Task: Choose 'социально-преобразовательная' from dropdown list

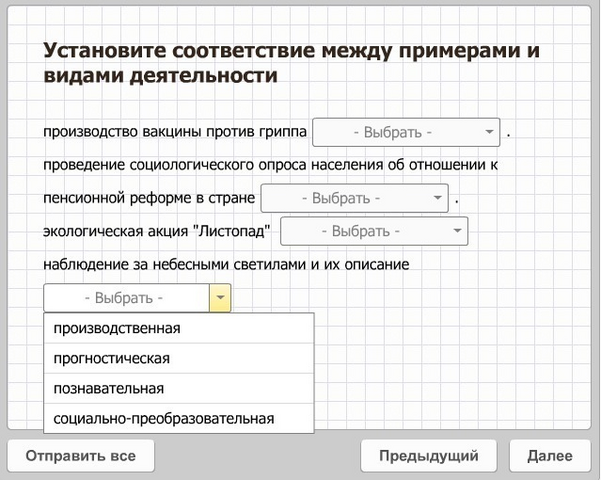Action: point(179,418)
